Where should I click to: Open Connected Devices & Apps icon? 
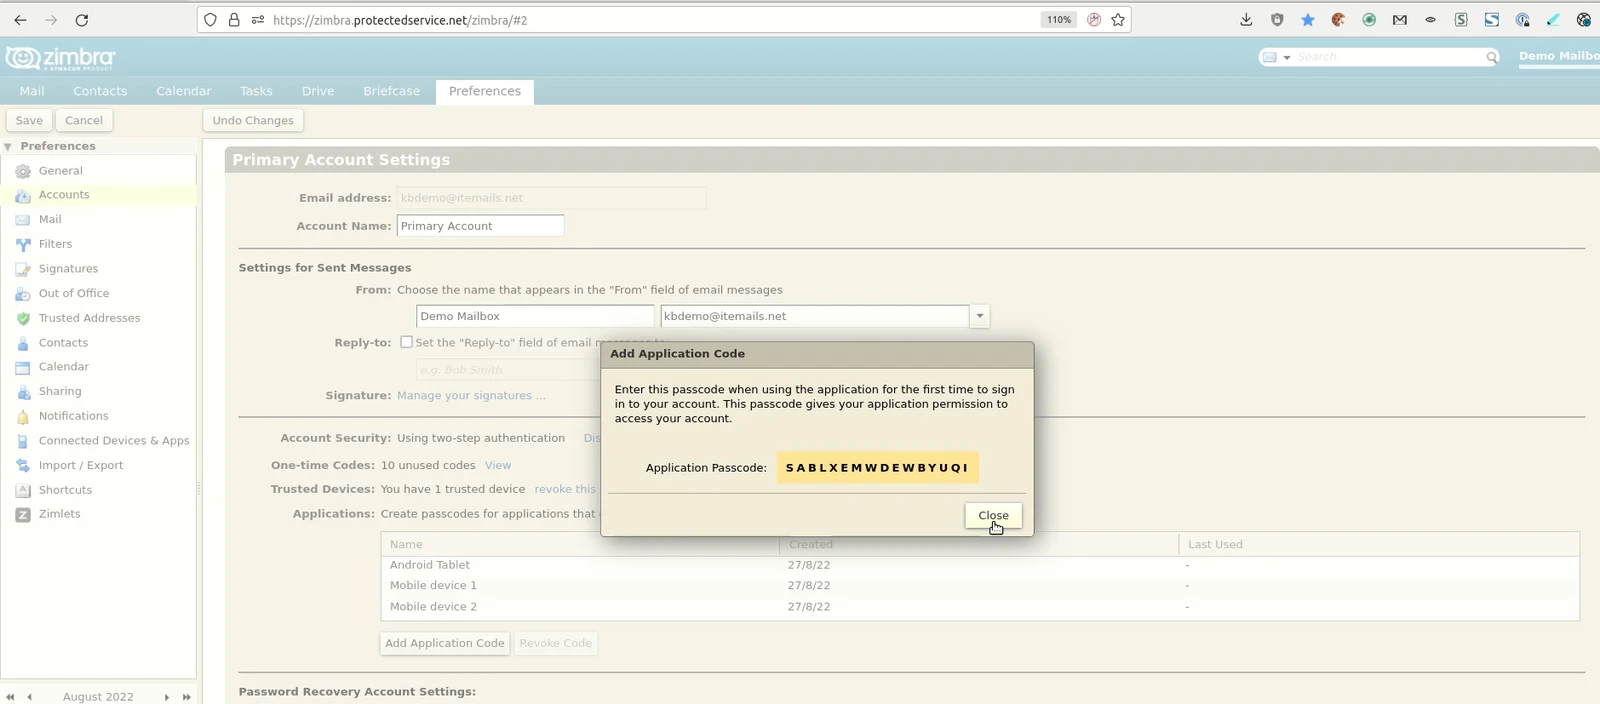point(23,441)
